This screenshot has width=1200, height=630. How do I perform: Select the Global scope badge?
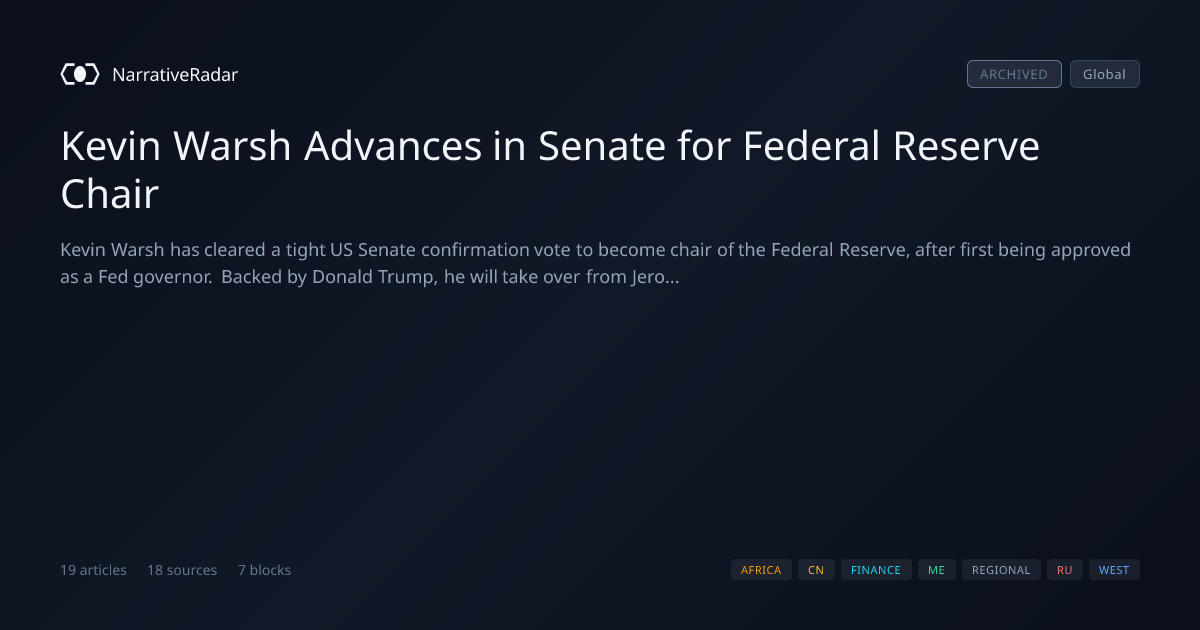pos(1104,74)
